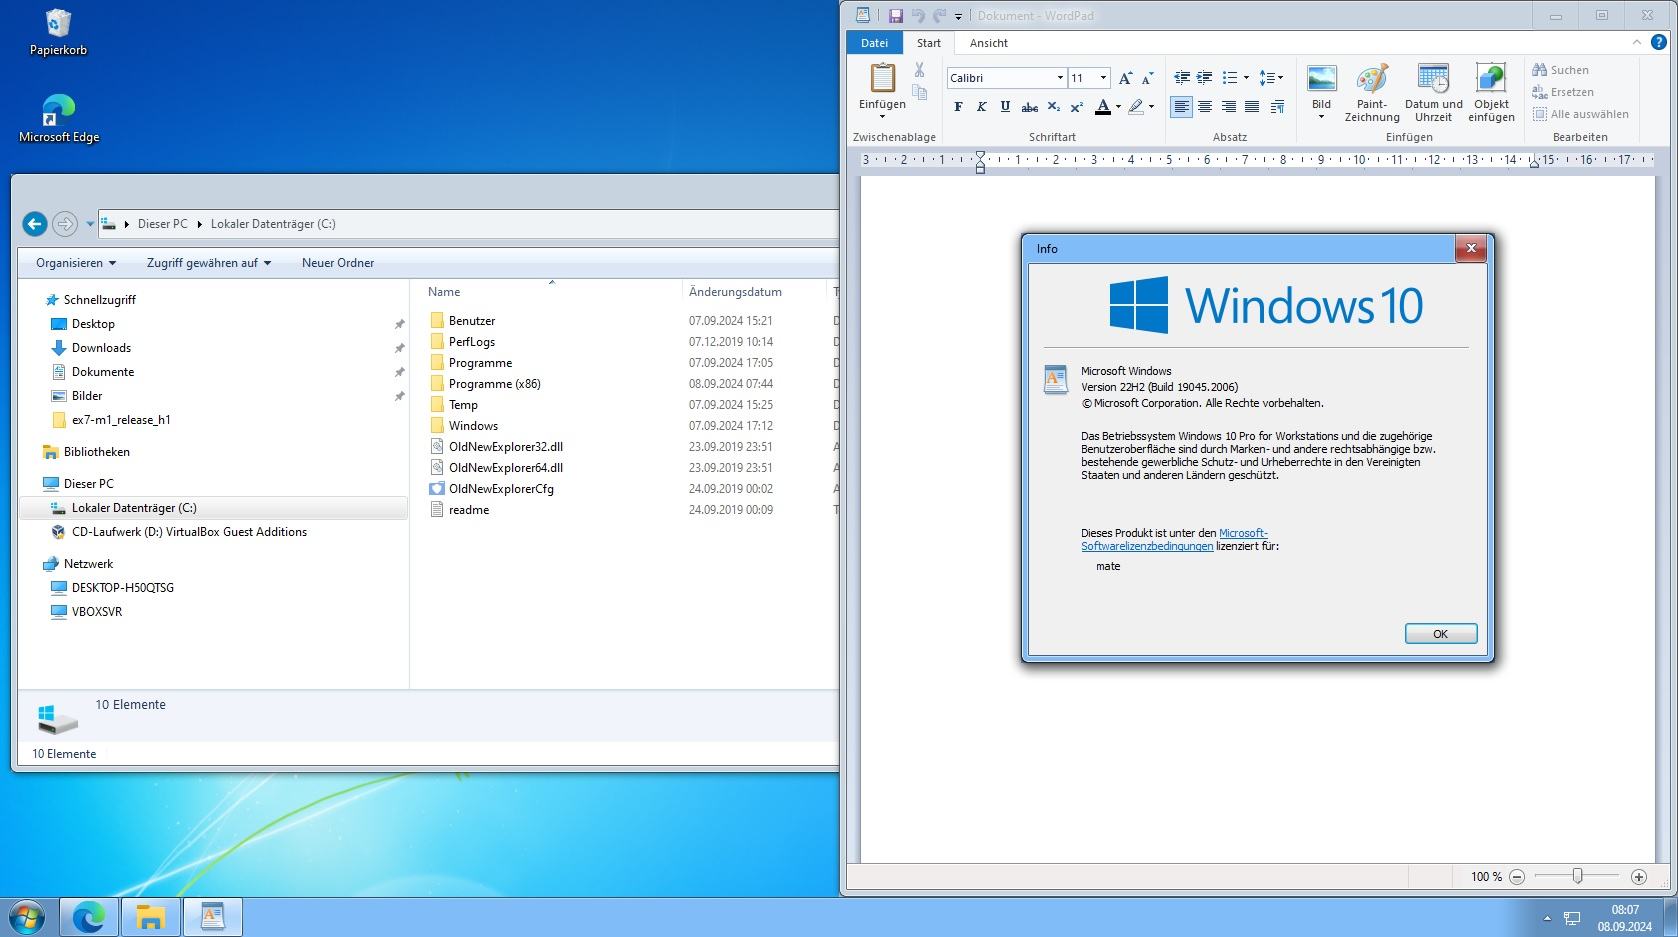Open the paragraph settings icon
Screen dimensions: 1678x937
pyautogui.click(x=1277, y=107)
